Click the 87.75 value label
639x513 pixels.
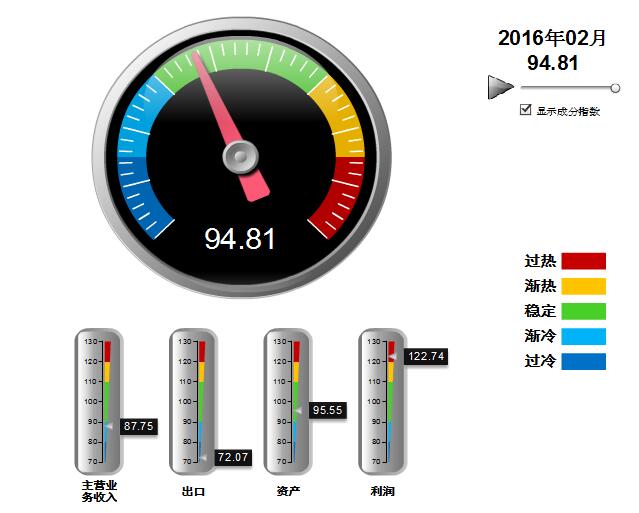(x=138, y=426)
